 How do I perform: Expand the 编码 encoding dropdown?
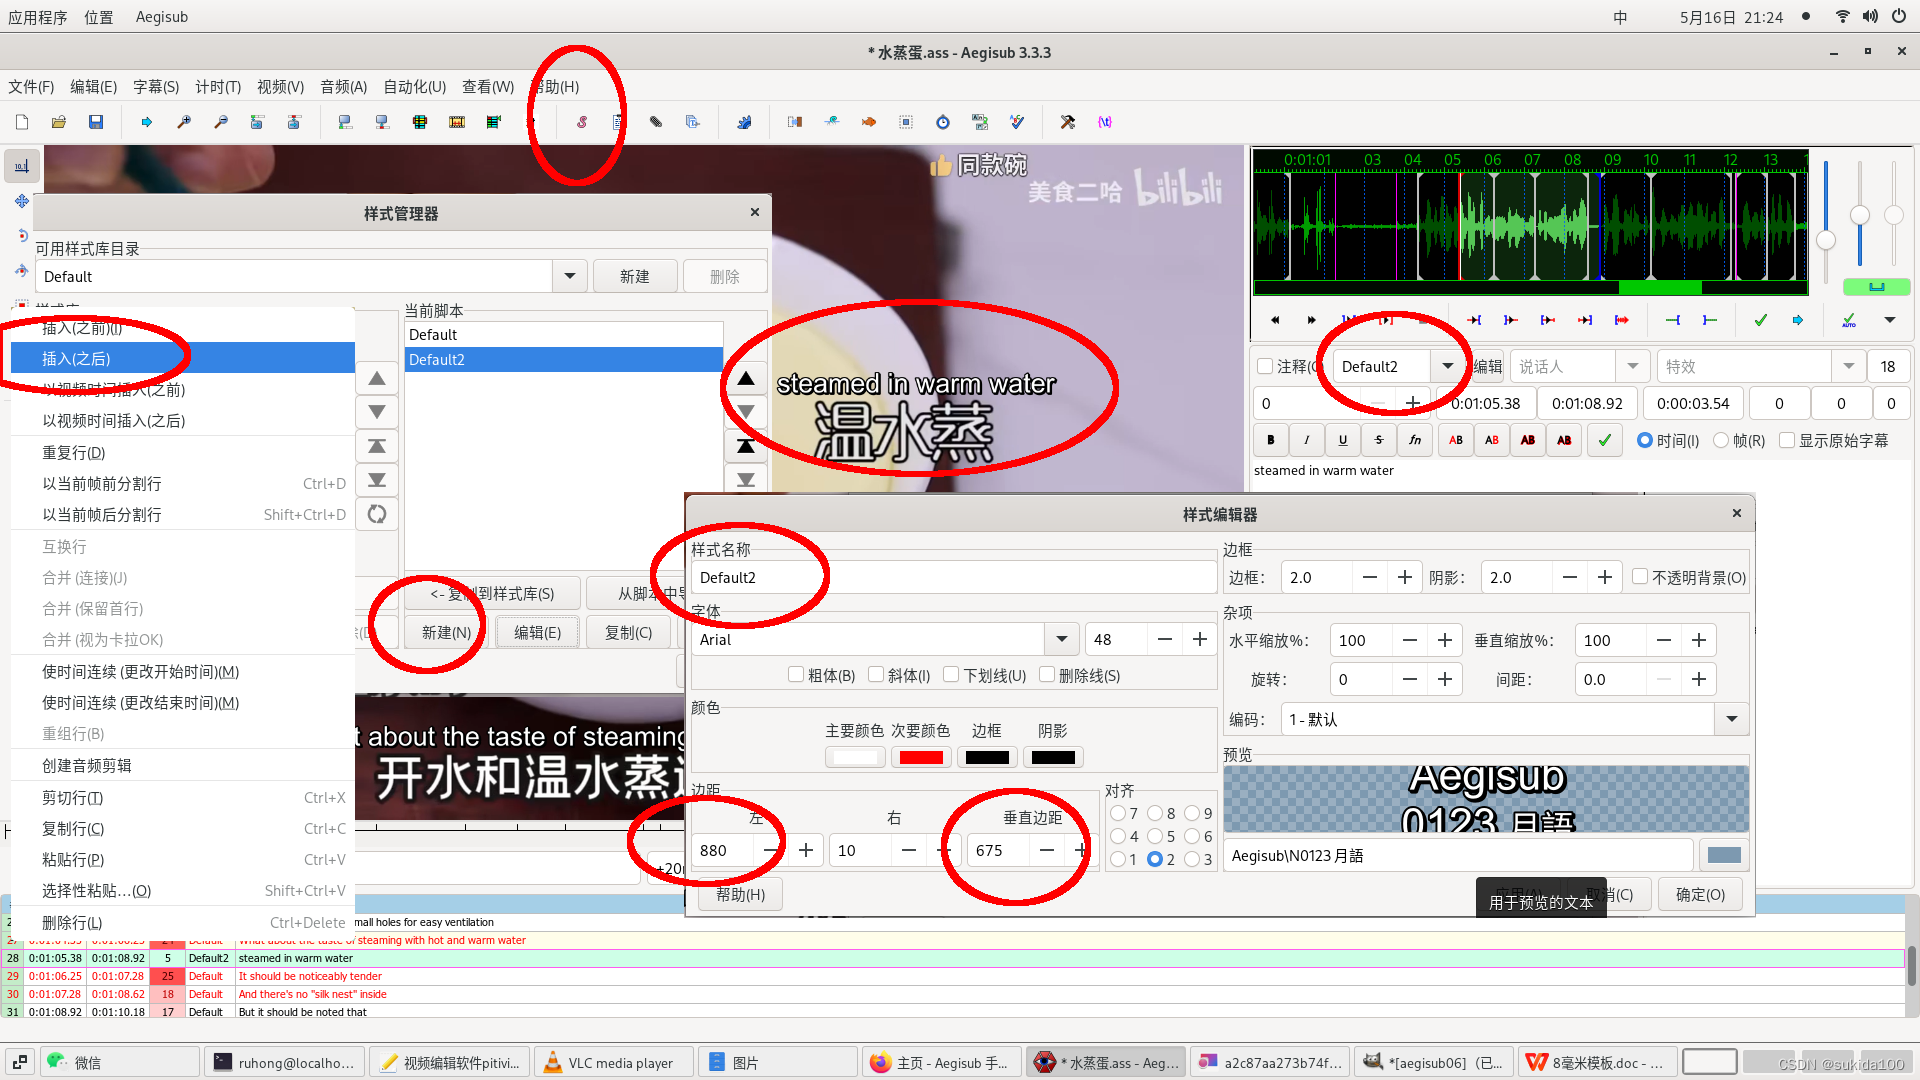point(1731,719)
